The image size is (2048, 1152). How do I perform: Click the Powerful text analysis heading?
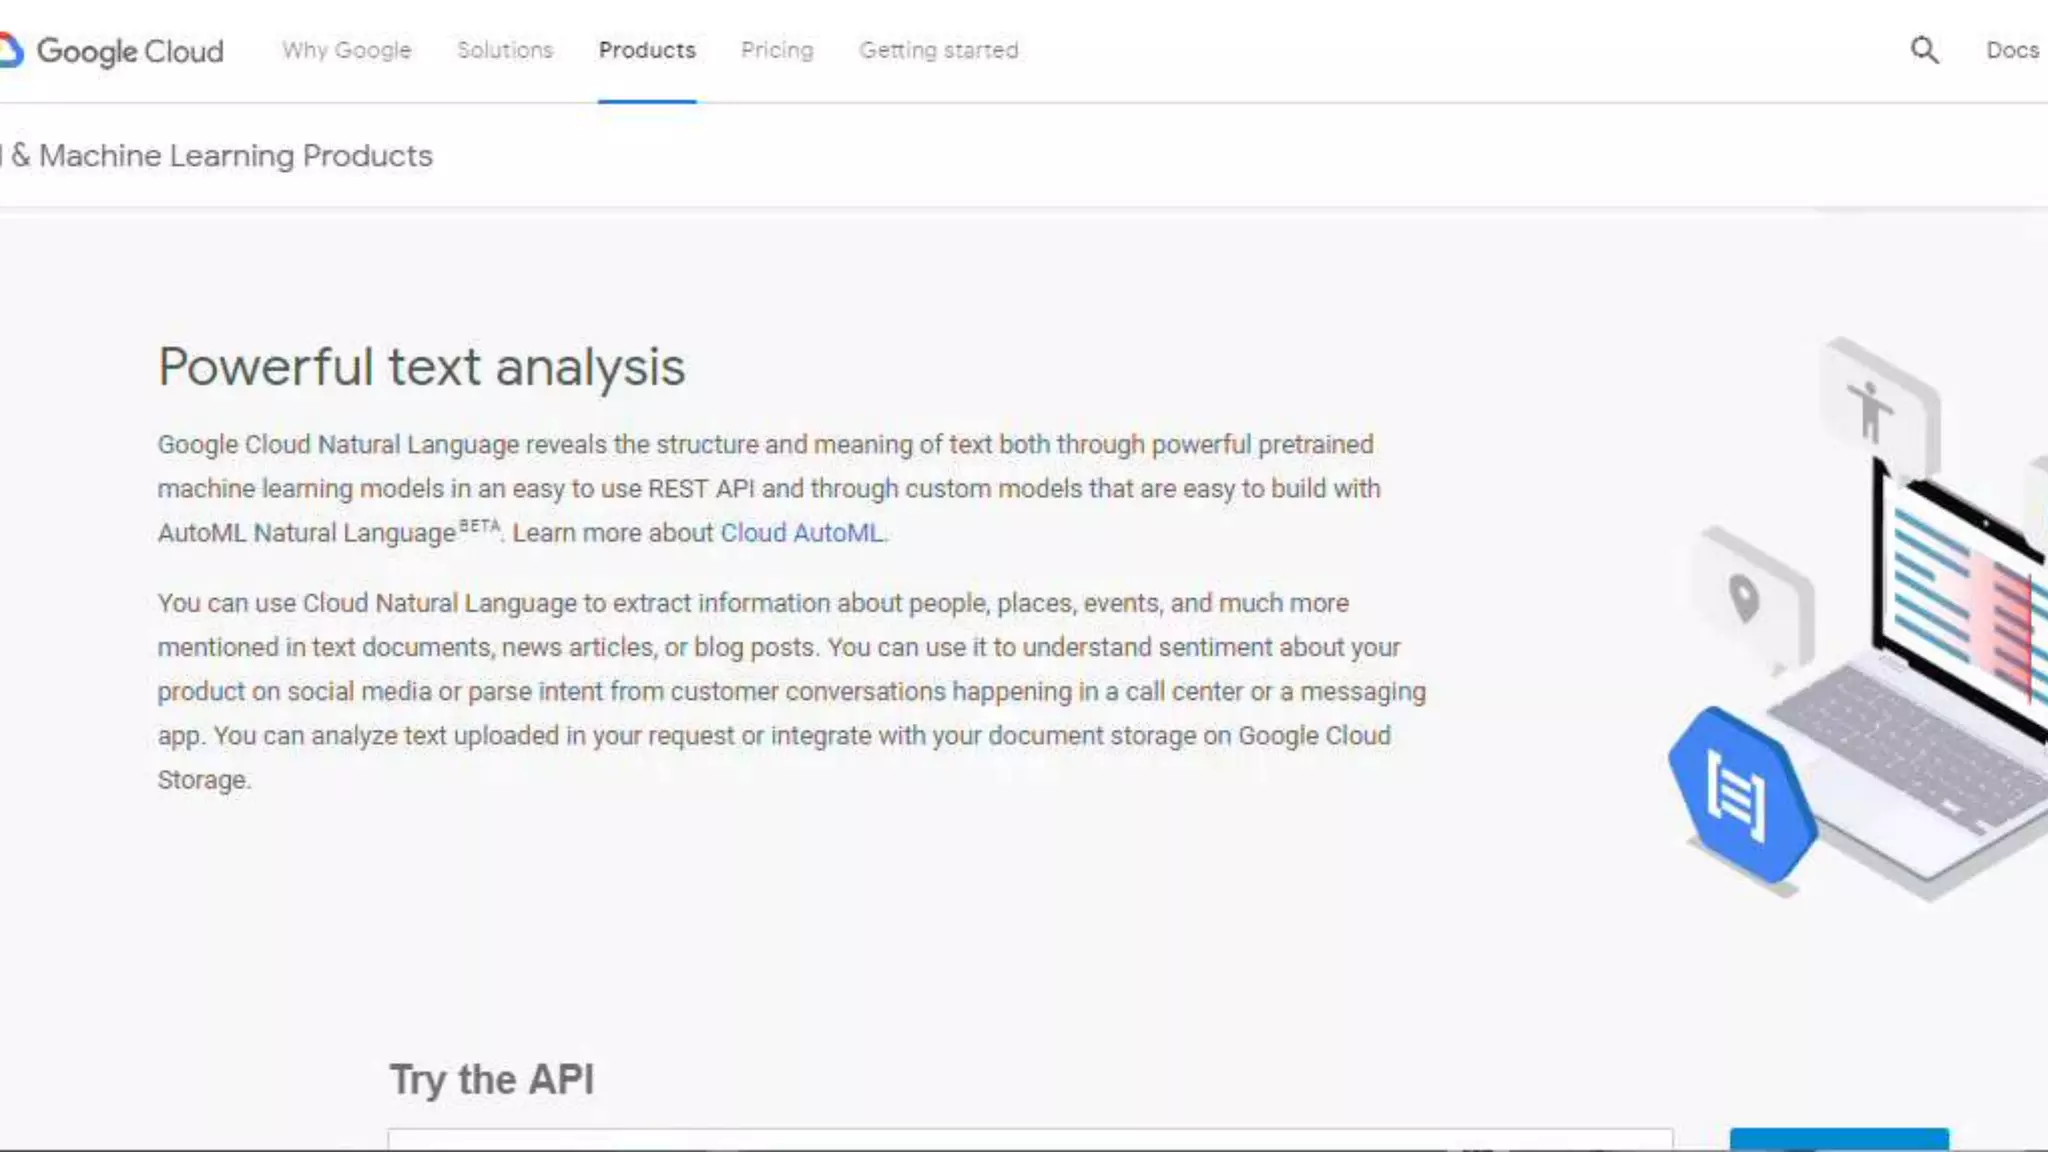point(421,367)
